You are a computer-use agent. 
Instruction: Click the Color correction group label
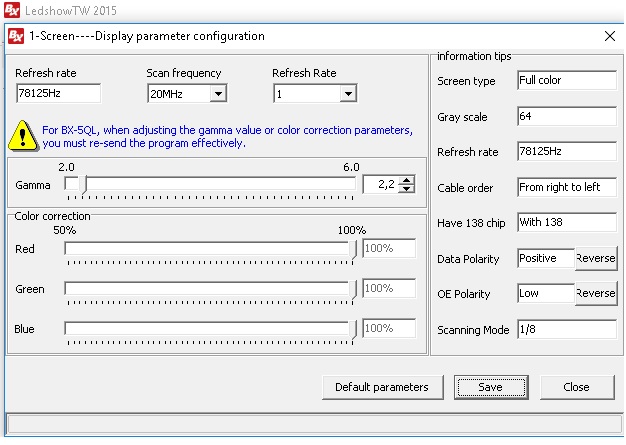click(52, 216)
